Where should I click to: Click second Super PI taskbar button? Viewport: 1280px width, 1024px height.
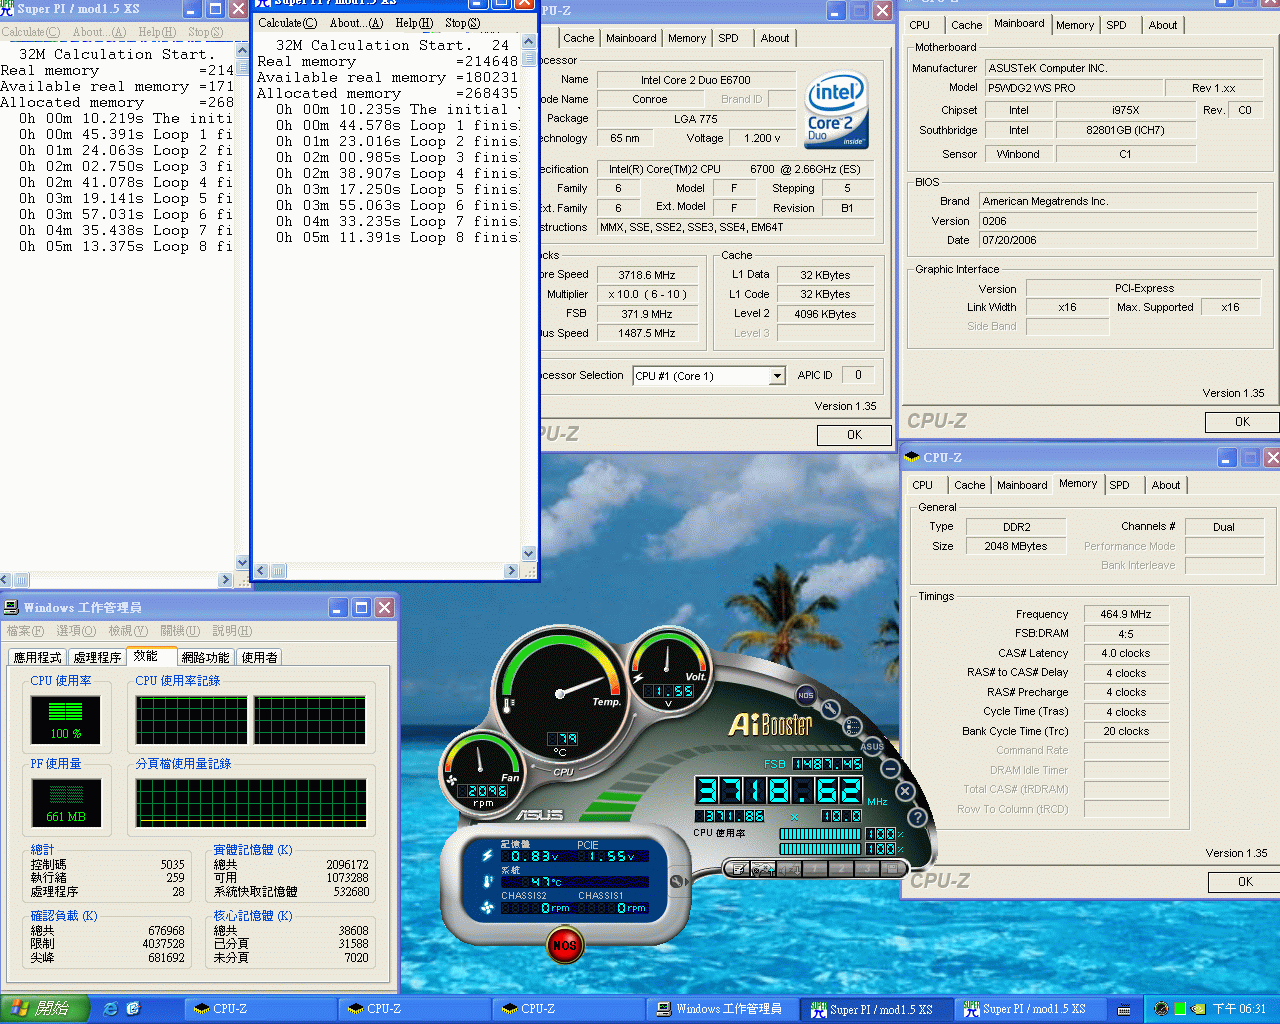tap(1027, 1009)
